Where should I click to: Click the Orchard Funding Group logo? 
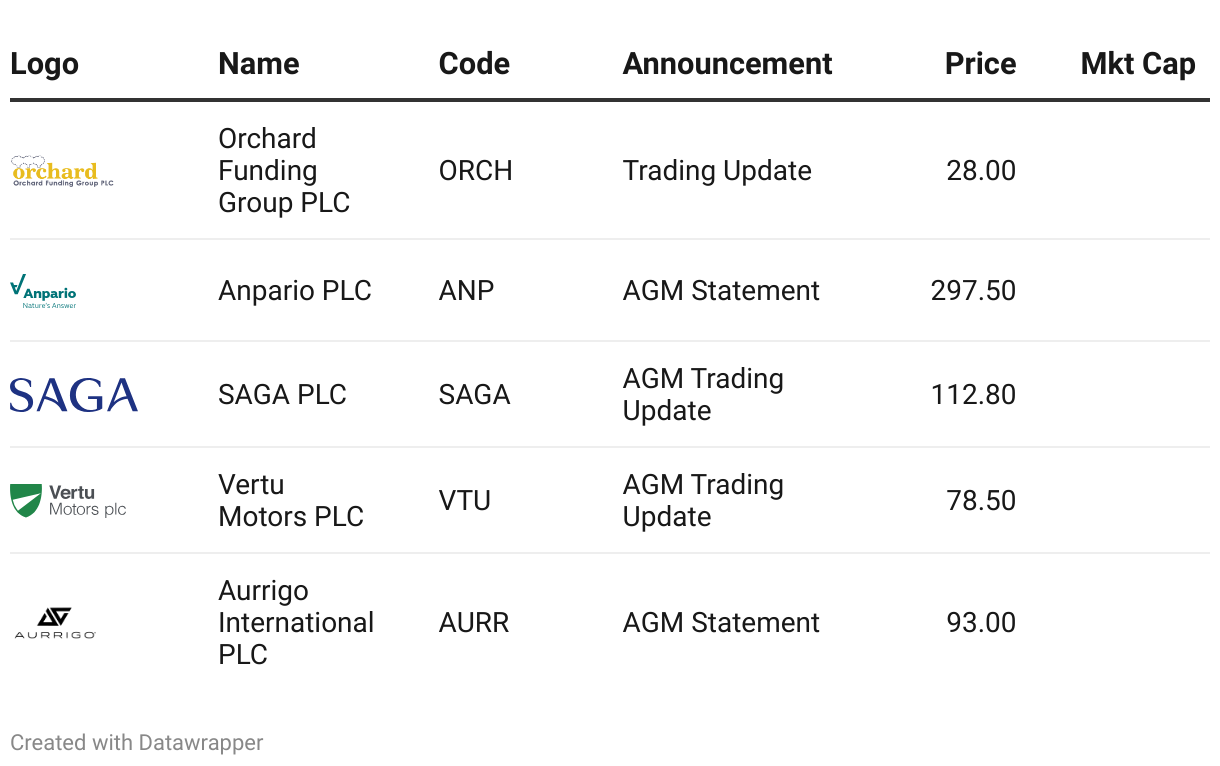pyautogui.click(x=62, y=171)
